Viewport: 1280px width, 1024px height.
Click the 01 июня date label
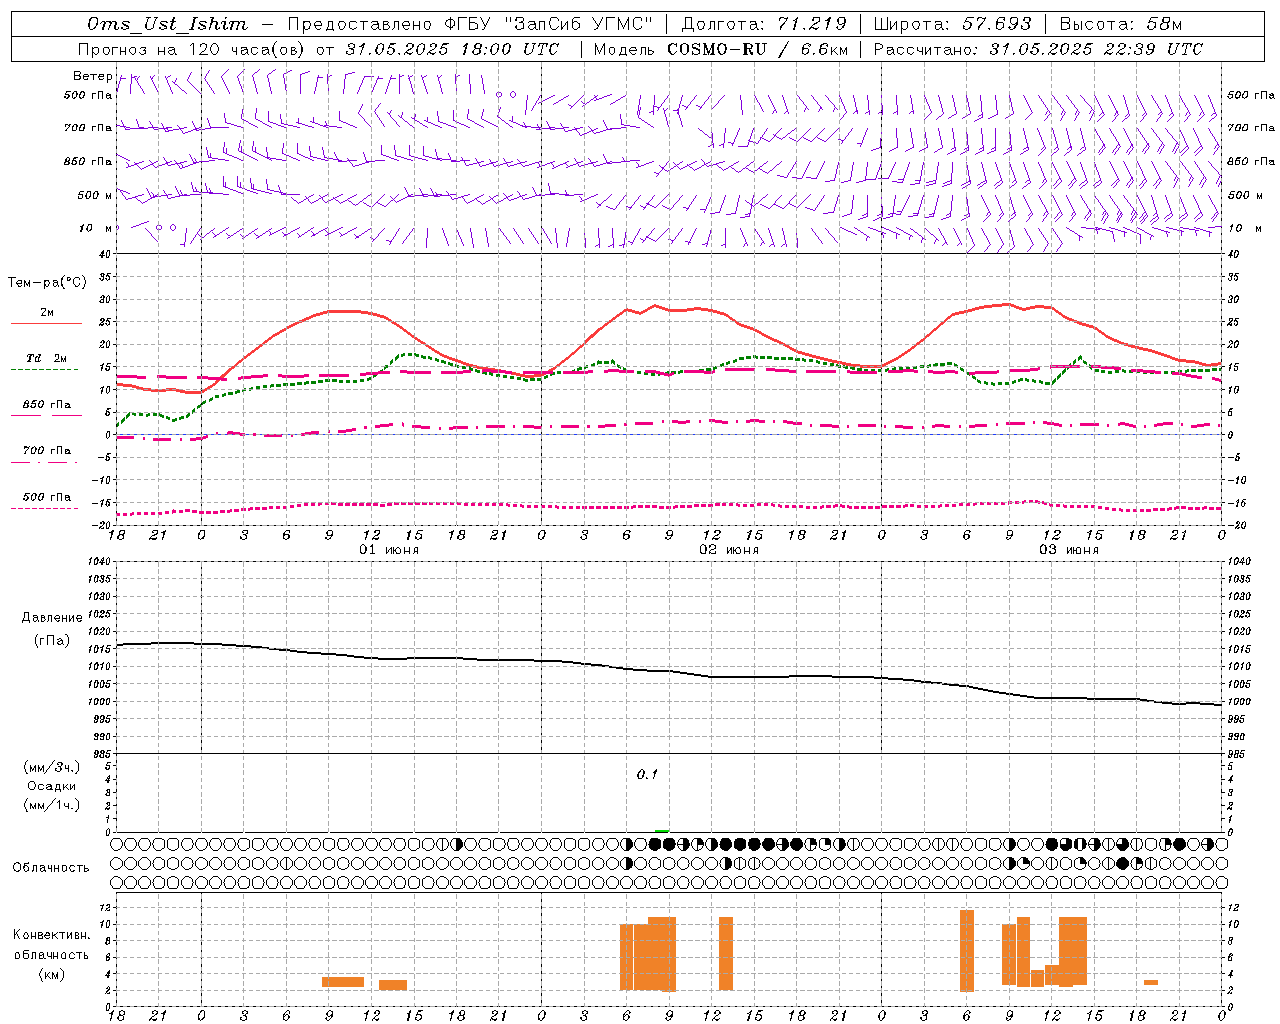pos(389,550)
